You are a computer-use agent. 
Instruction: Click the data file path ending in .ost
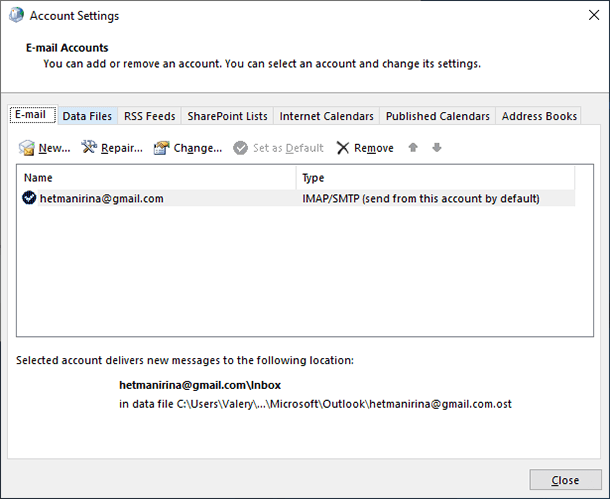coord(315,404)
